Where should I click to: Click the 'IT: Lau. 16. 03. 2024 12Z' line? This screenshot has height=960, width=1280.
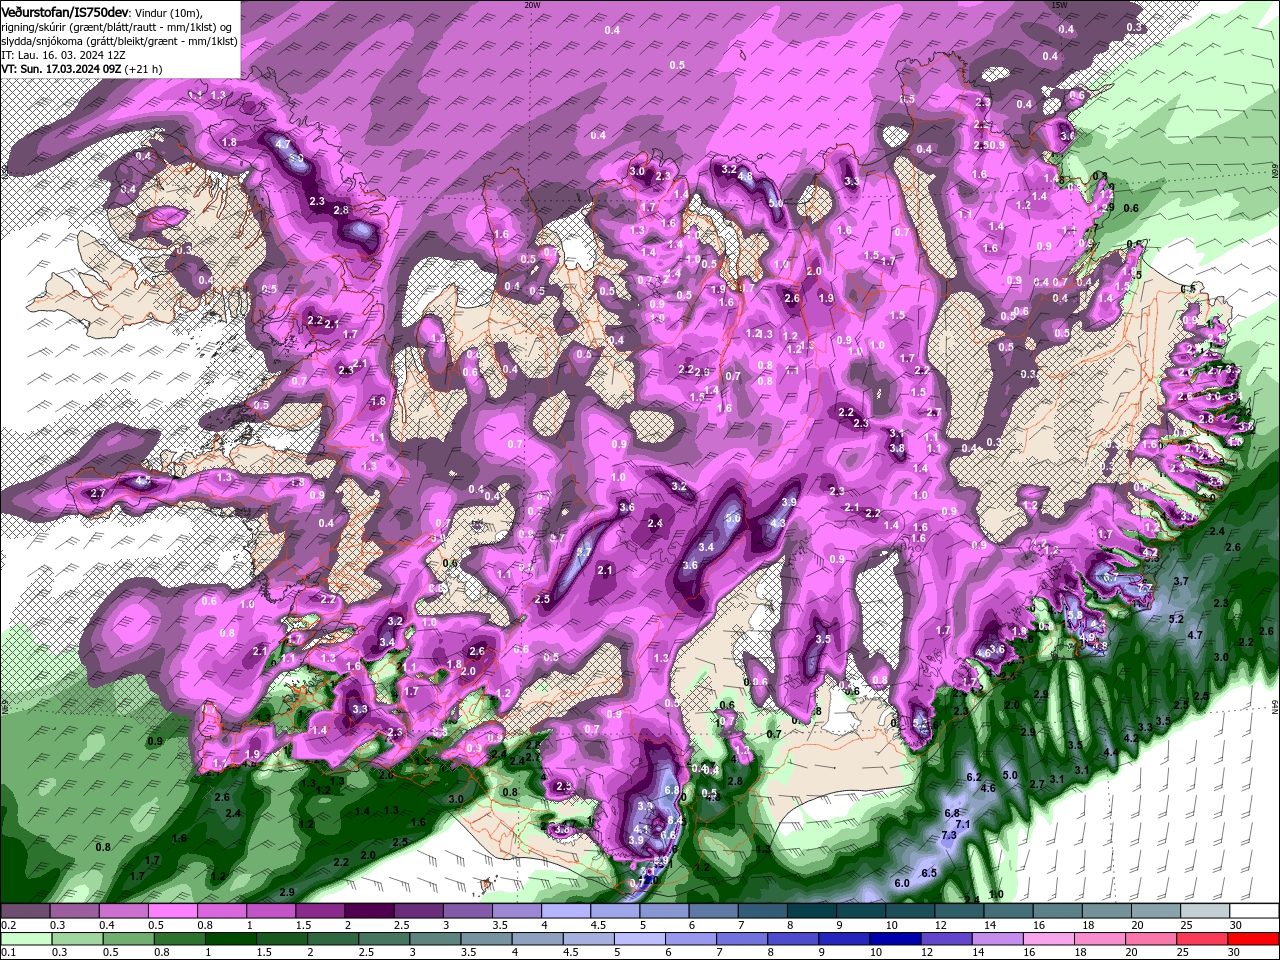[x=62, y=55]
